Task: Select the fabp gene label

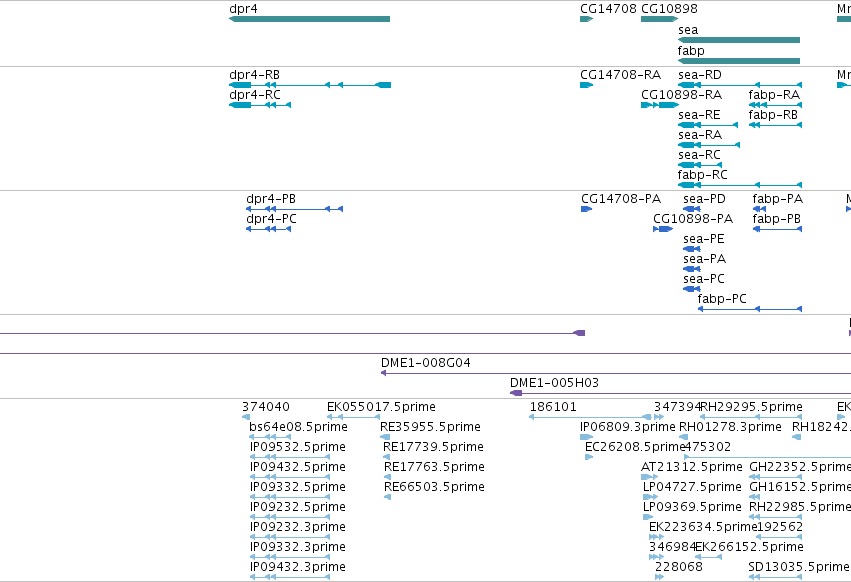Action: (x=691, y=50)
